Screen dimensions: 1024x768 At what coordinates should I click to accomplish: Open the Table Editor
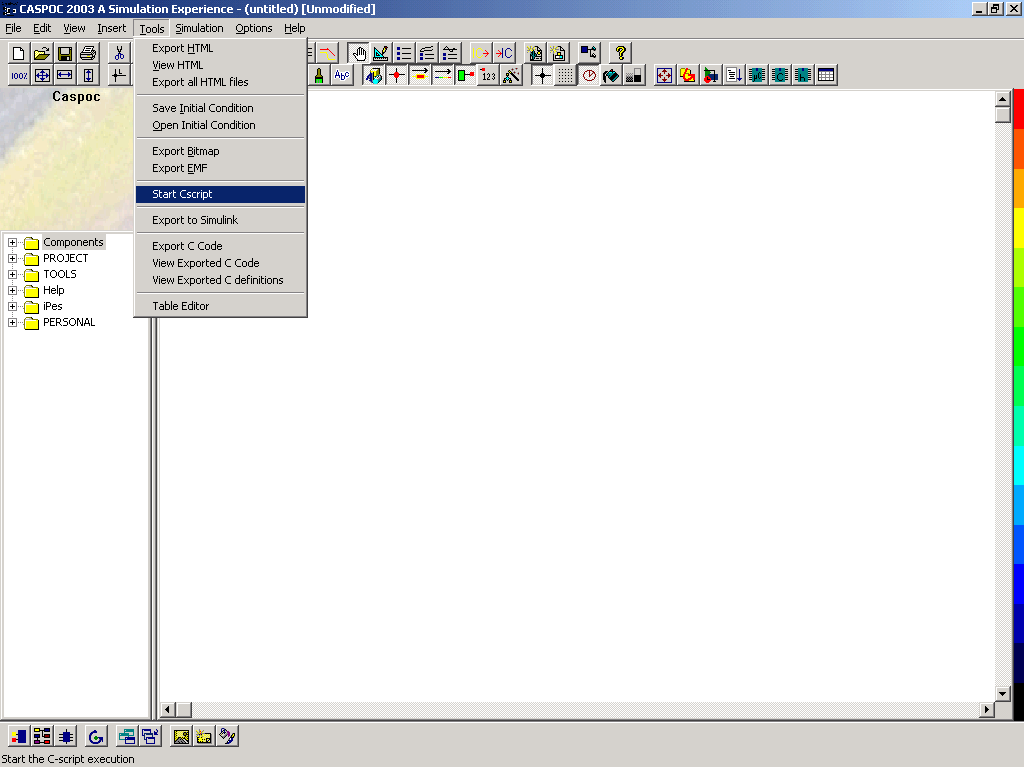click(221, 306)
